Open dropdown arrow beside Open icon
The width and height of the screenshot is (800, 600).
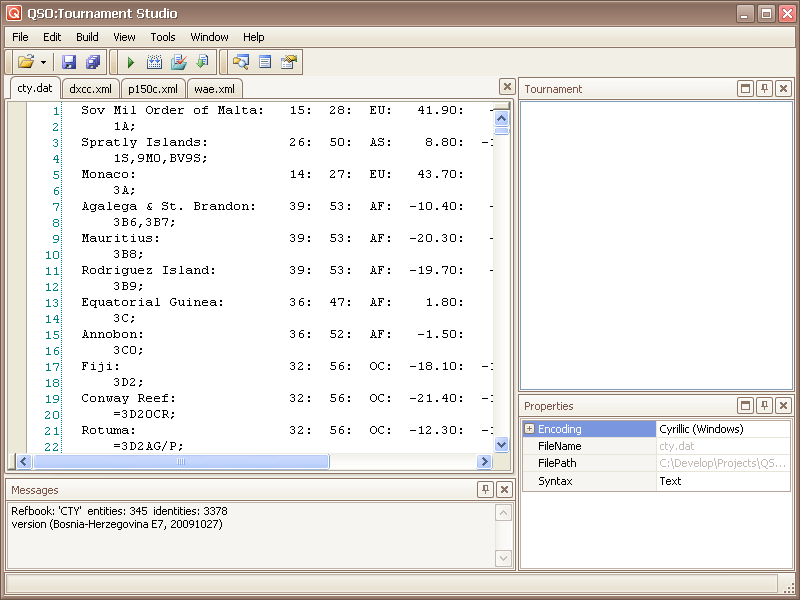pos(43,62)
